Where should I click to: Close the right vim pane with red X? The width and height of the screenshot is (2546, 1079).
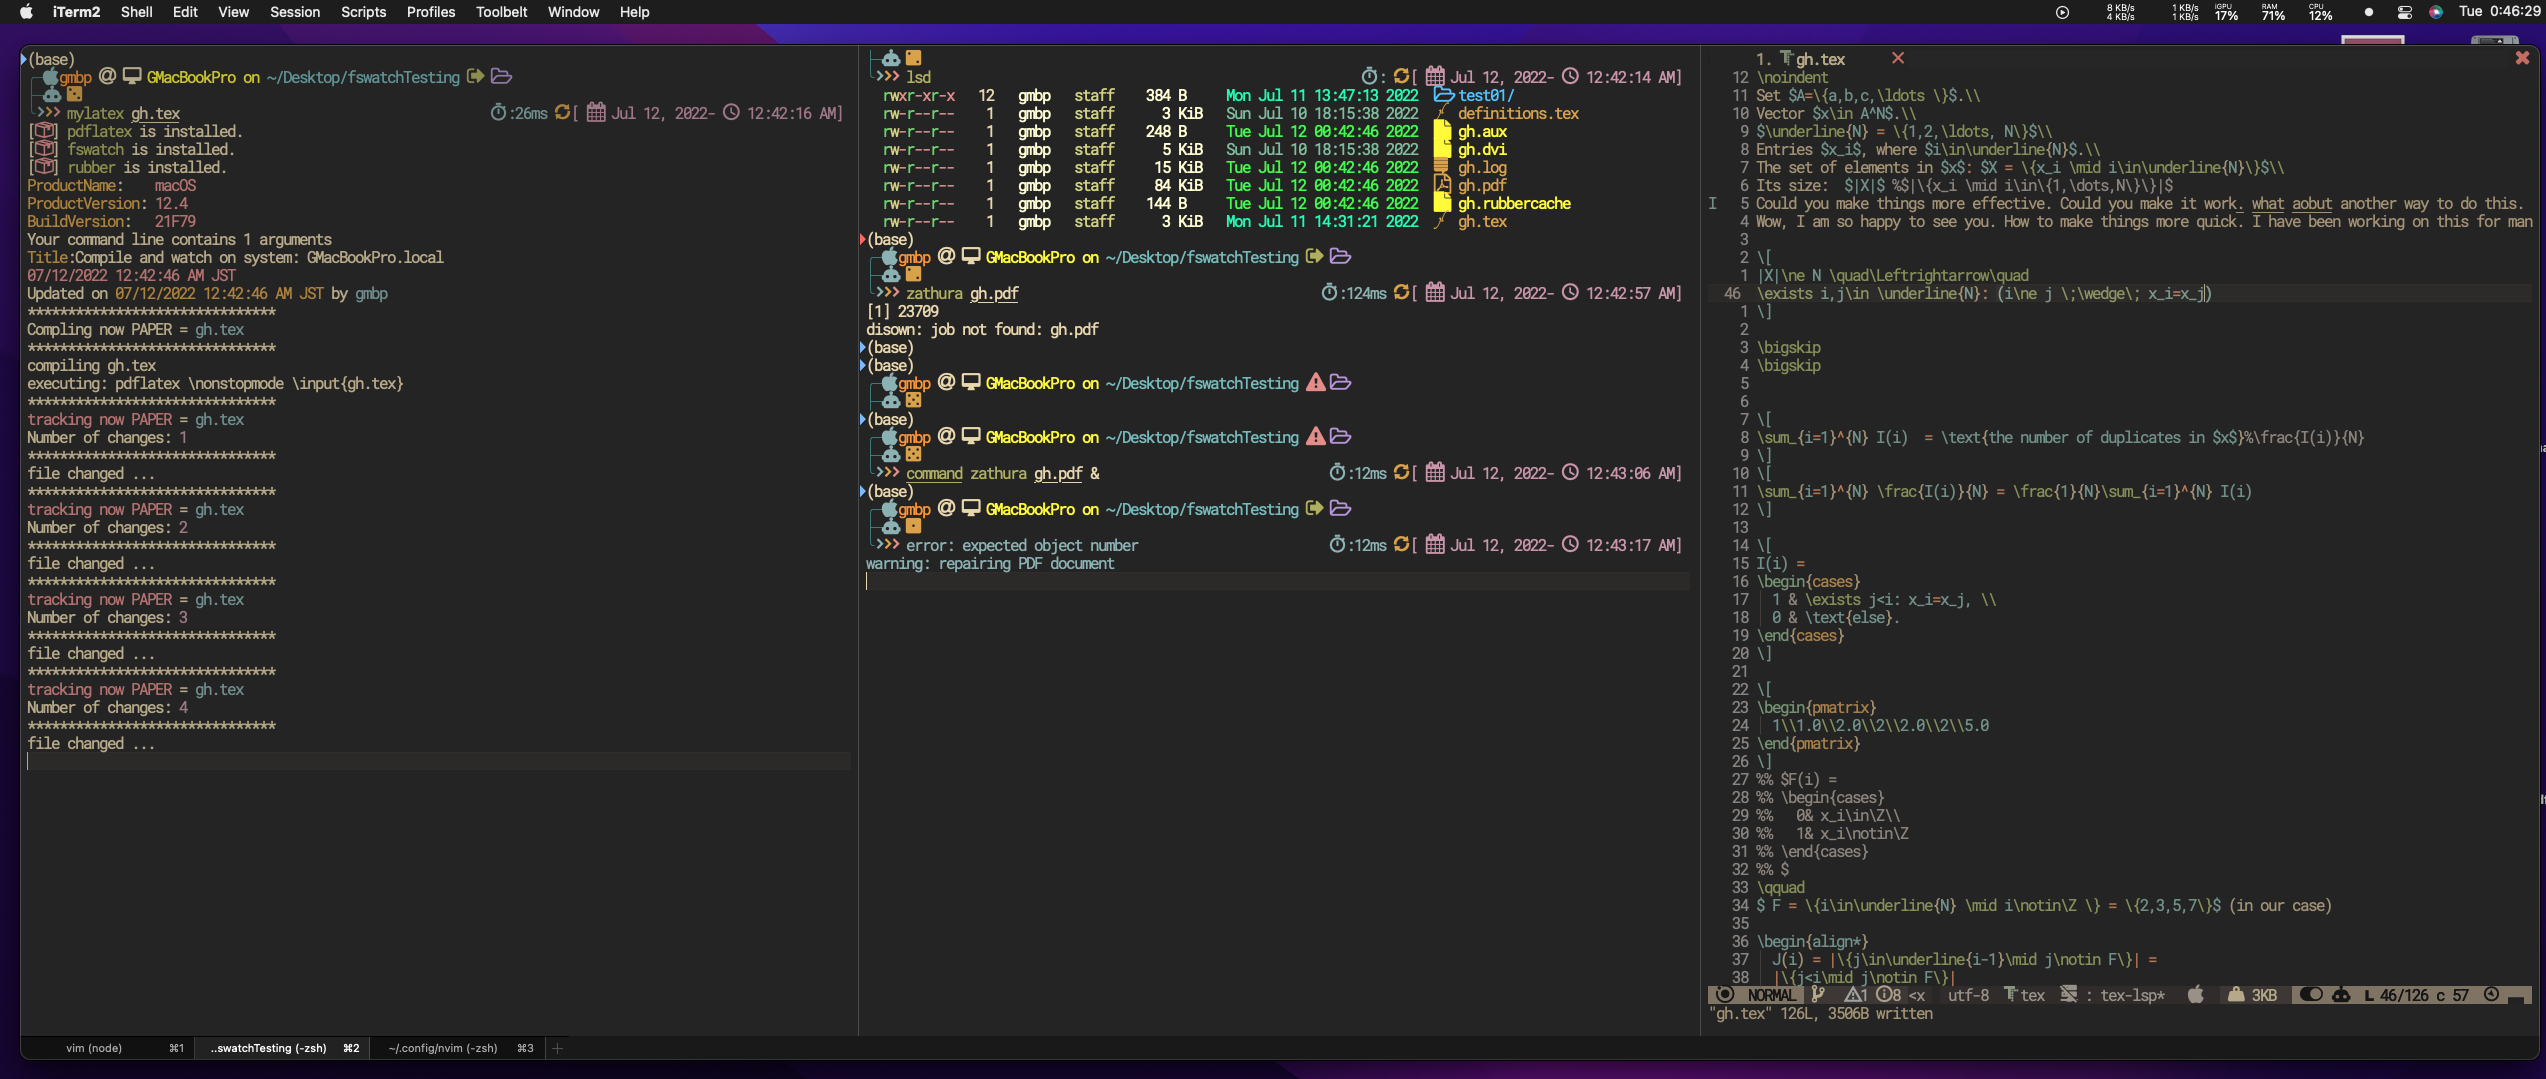point(2522,58)
